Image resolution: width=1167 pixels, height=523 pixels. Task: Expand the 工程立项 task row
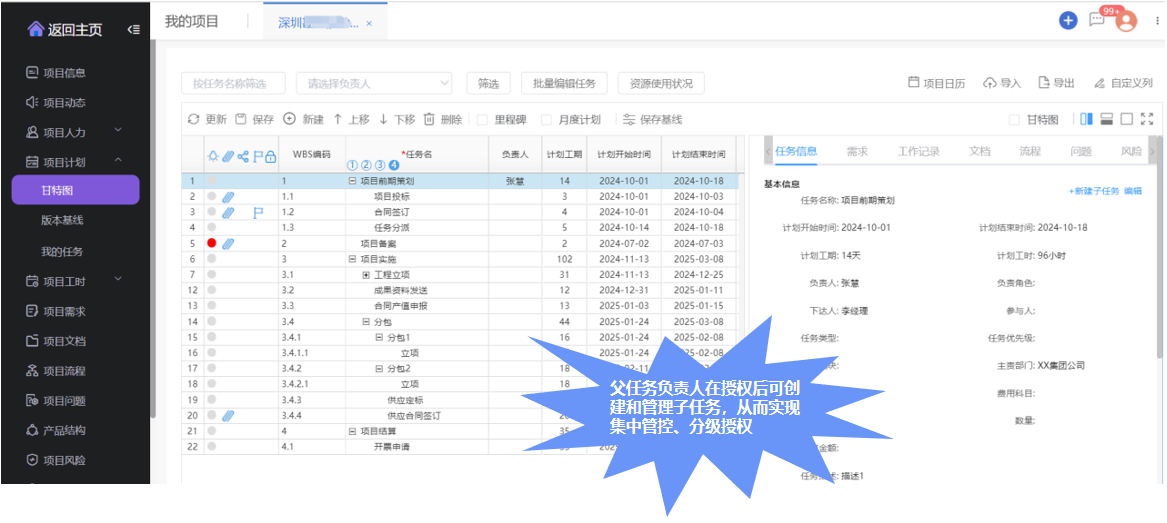366,274
